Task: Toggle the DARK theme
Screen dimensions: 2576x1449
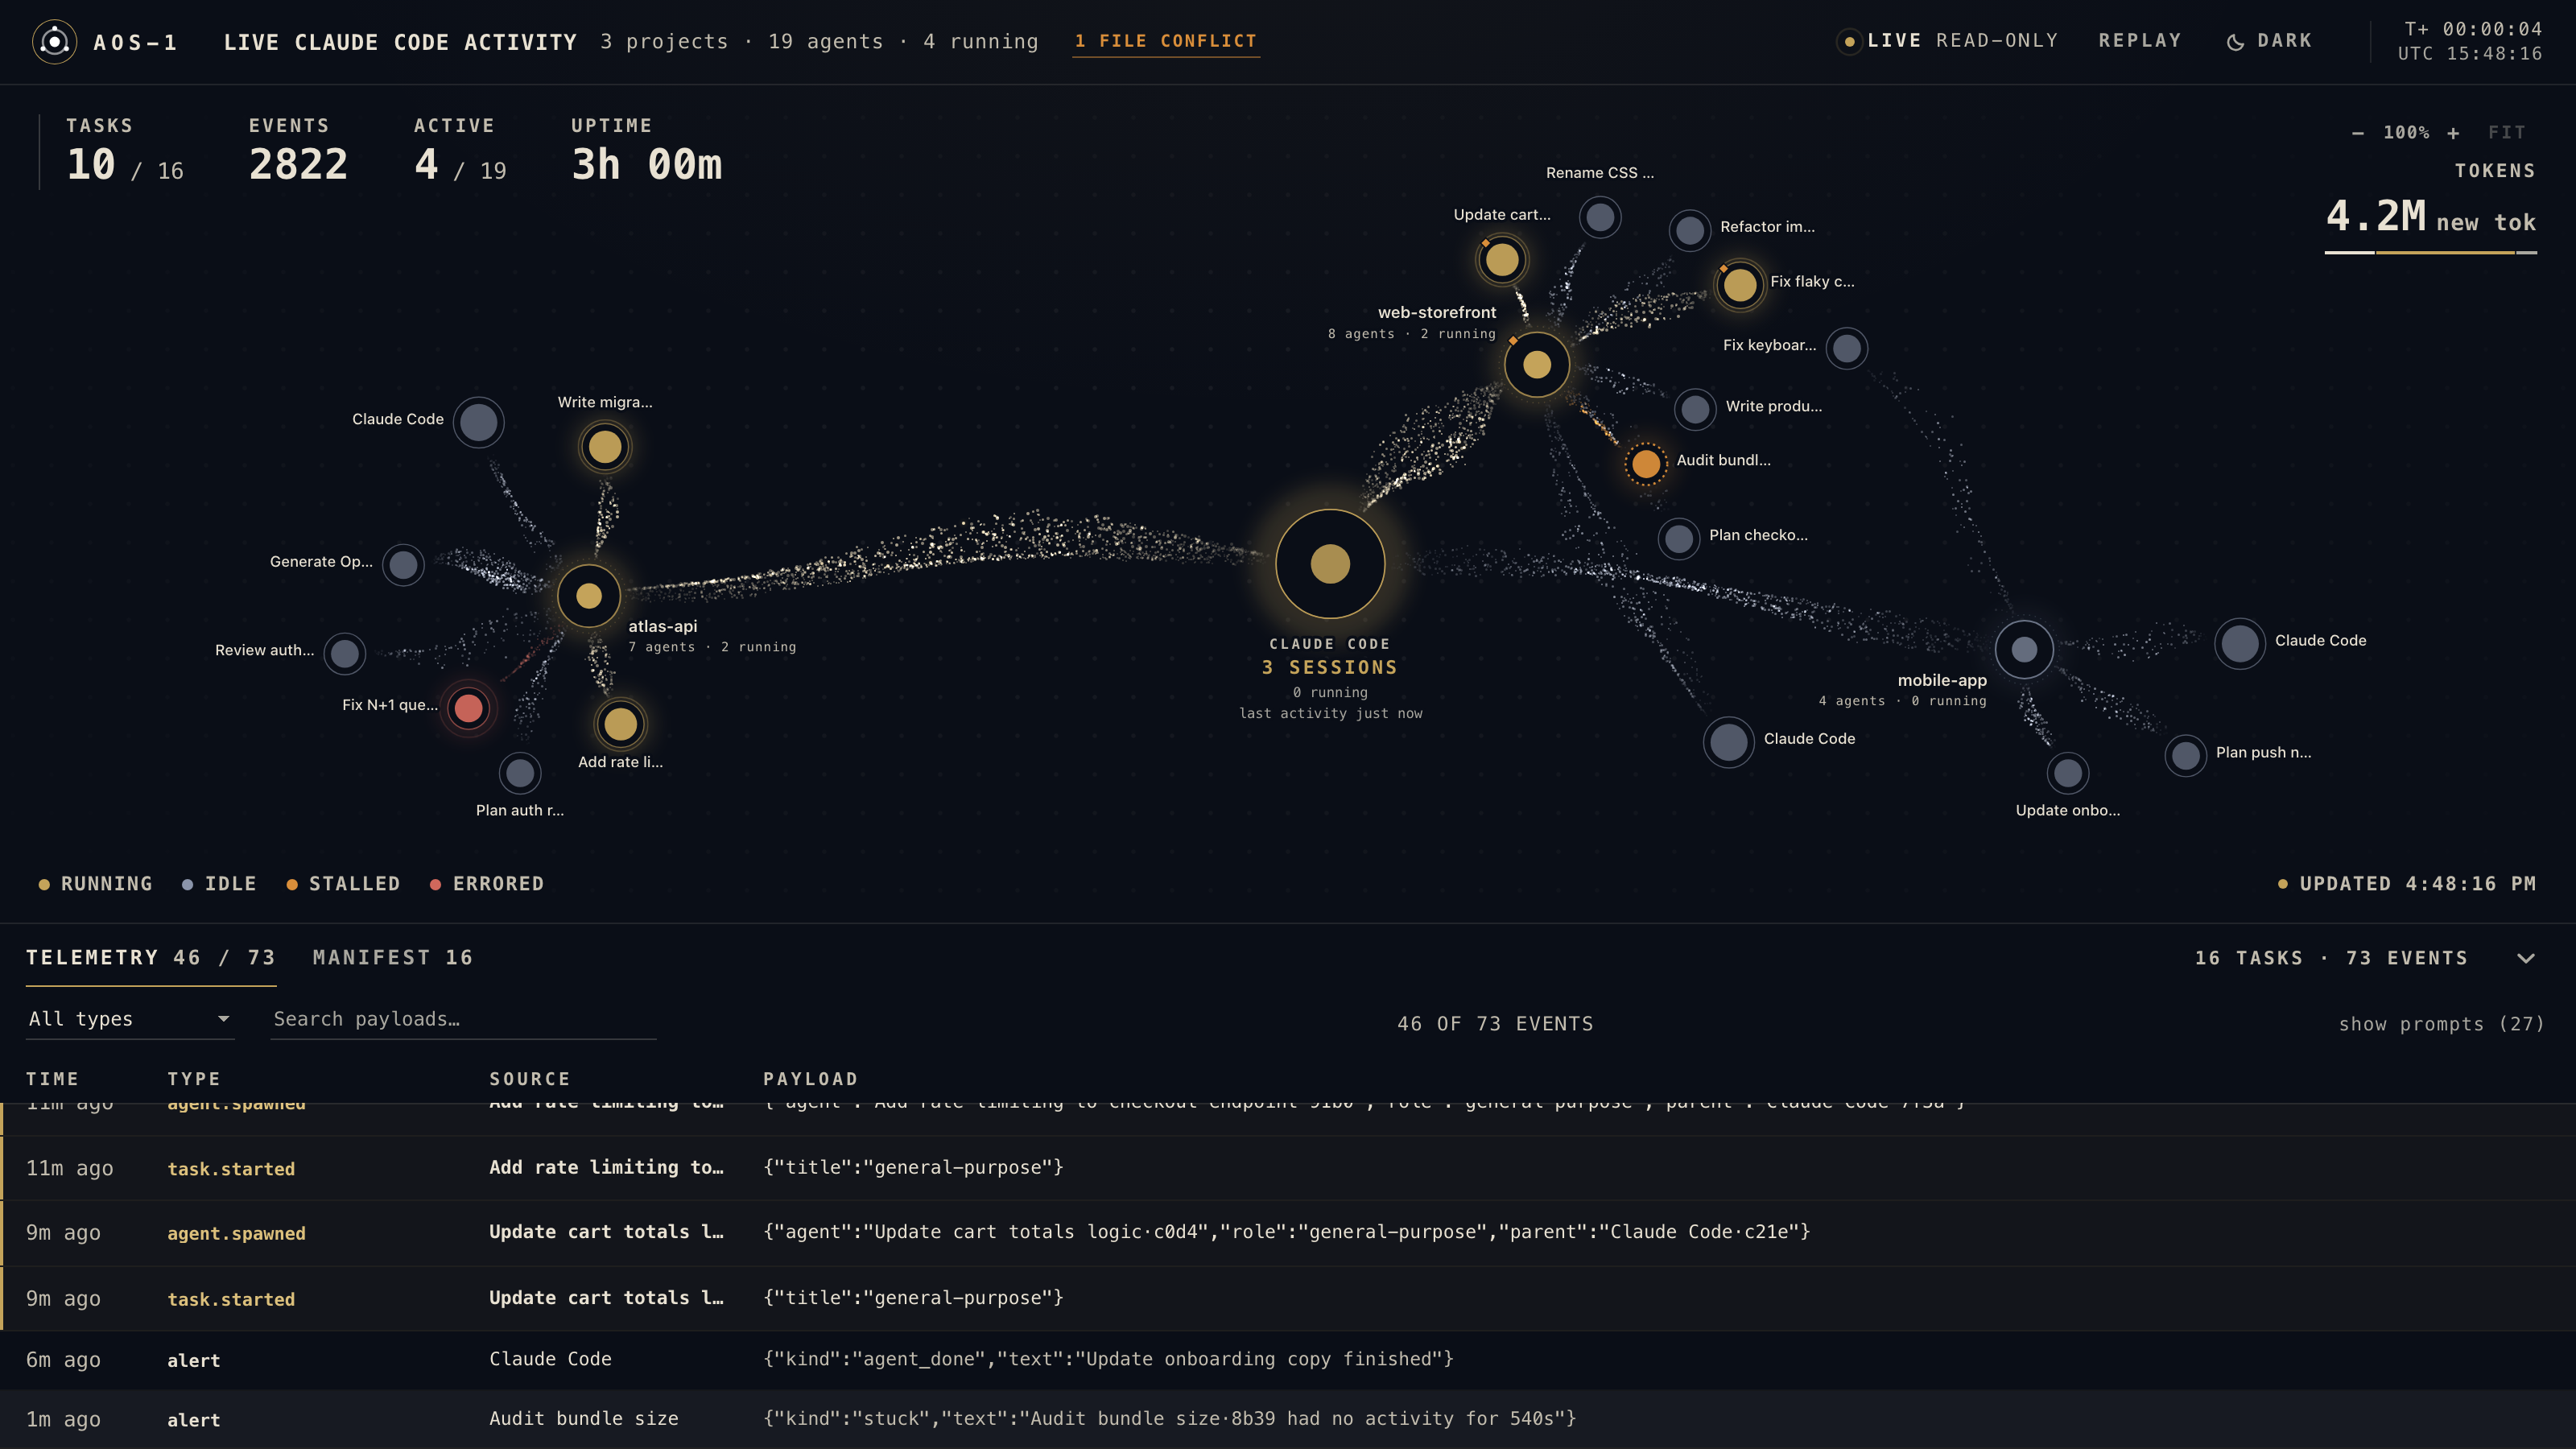Action: pyautogui.click(x=2269, y=41)
